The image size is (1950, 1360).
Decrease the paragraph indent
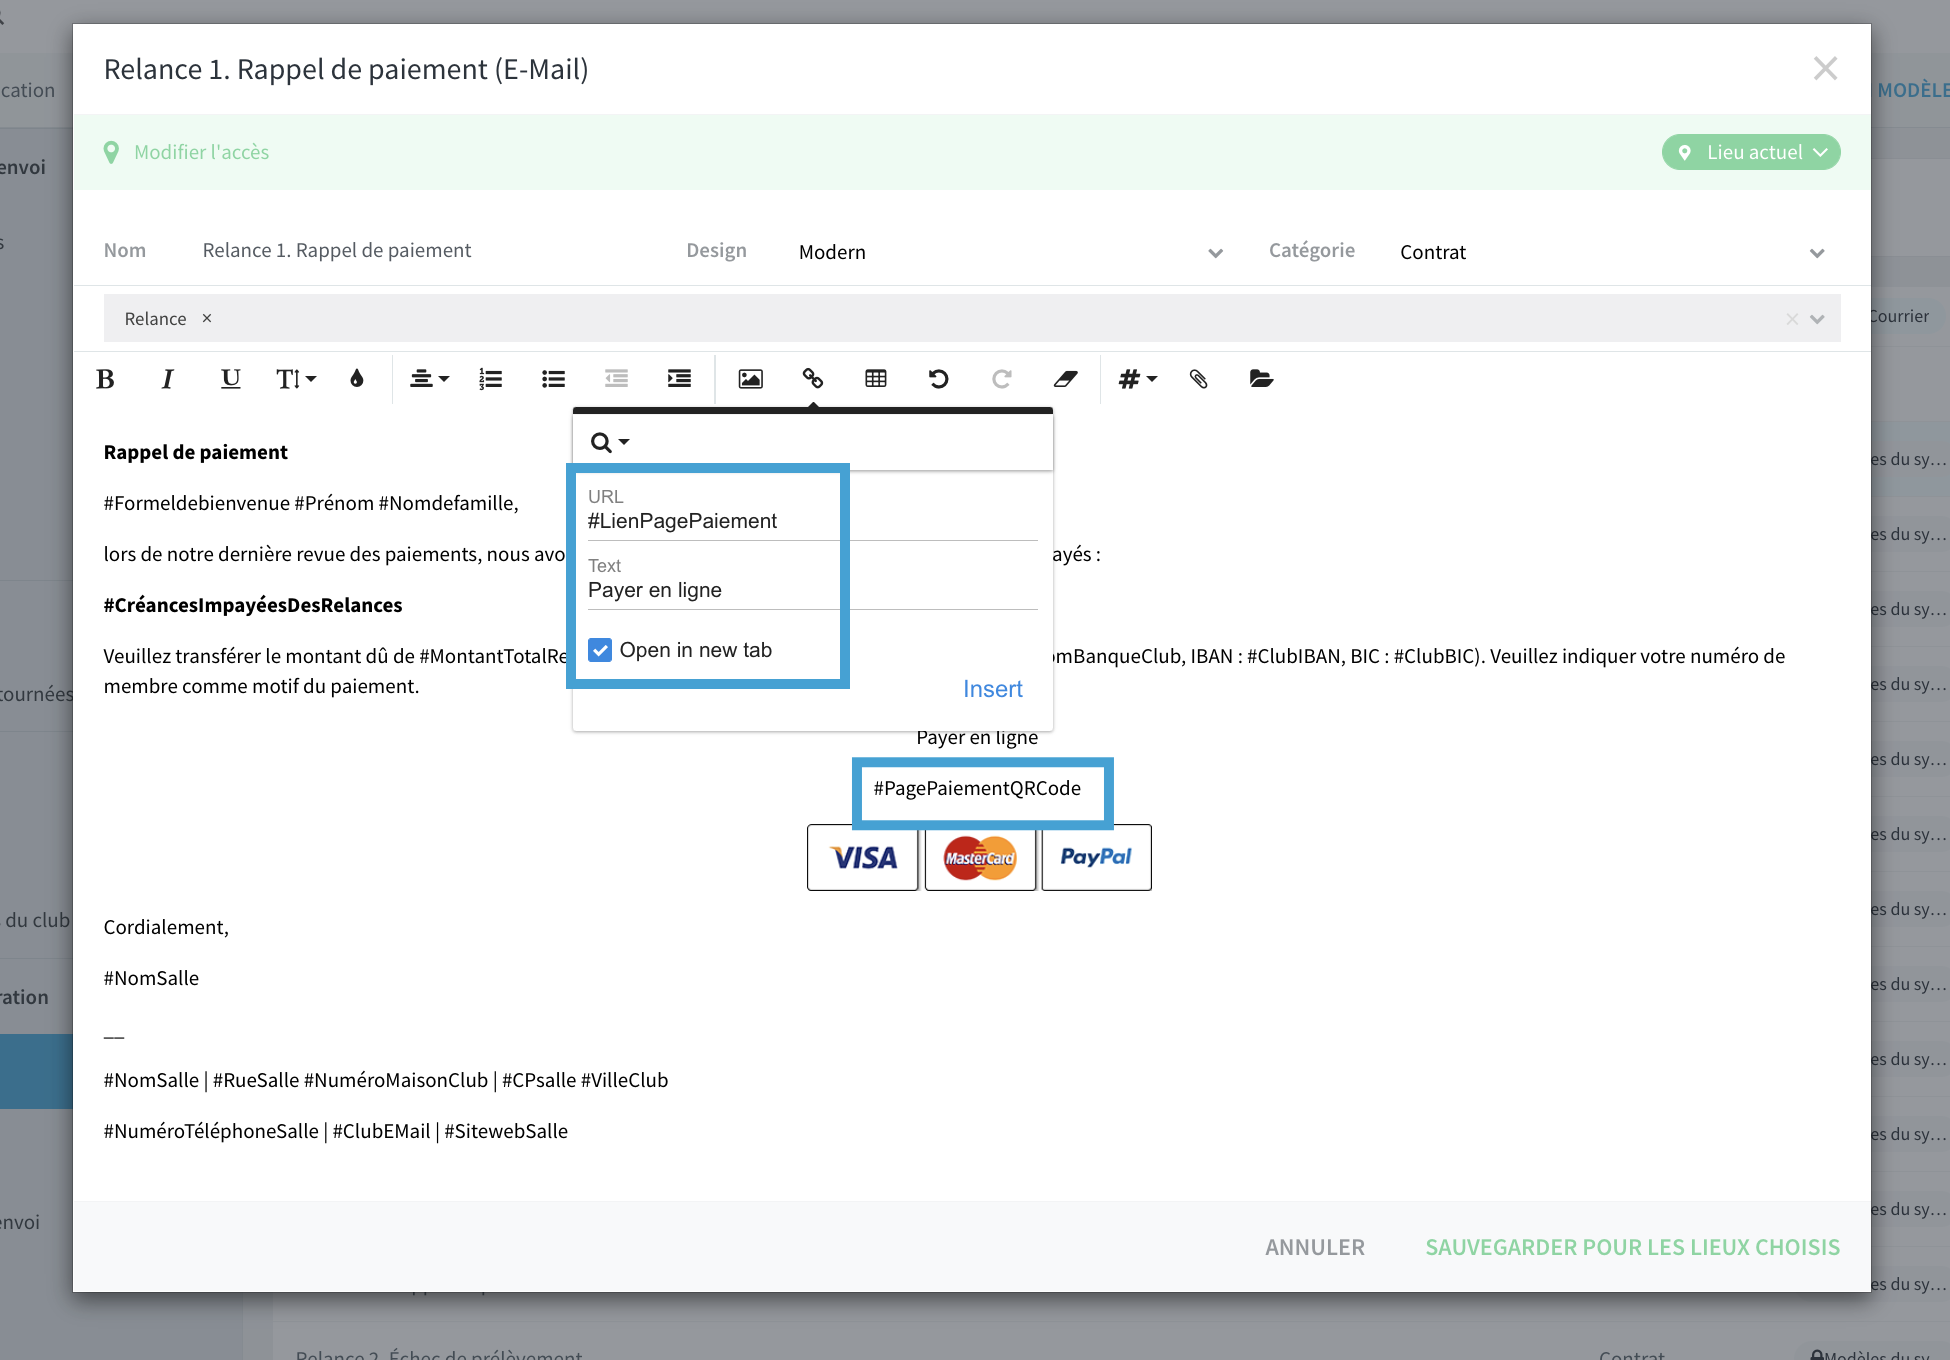[617, 379]
